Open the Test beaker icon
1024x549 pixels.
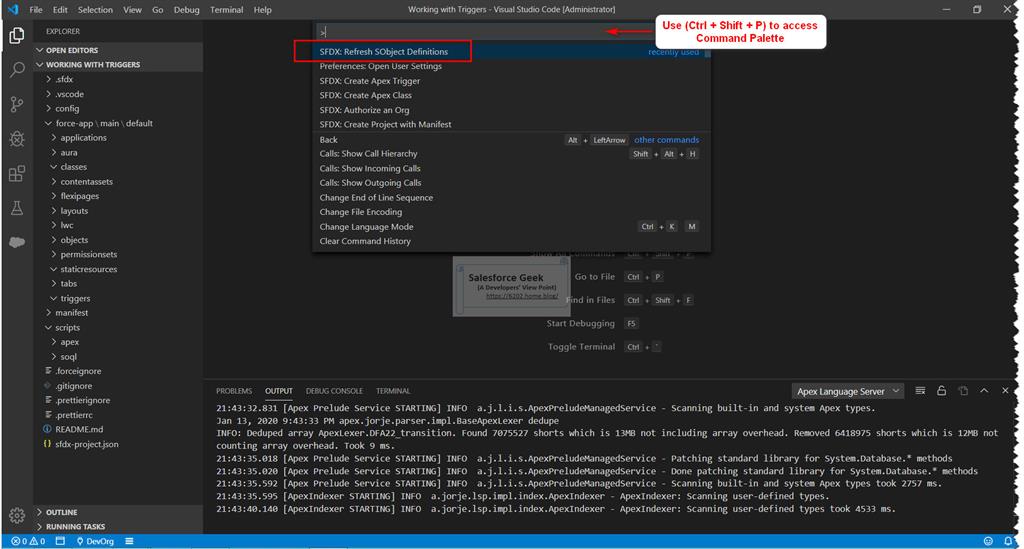tap(17, 208)
